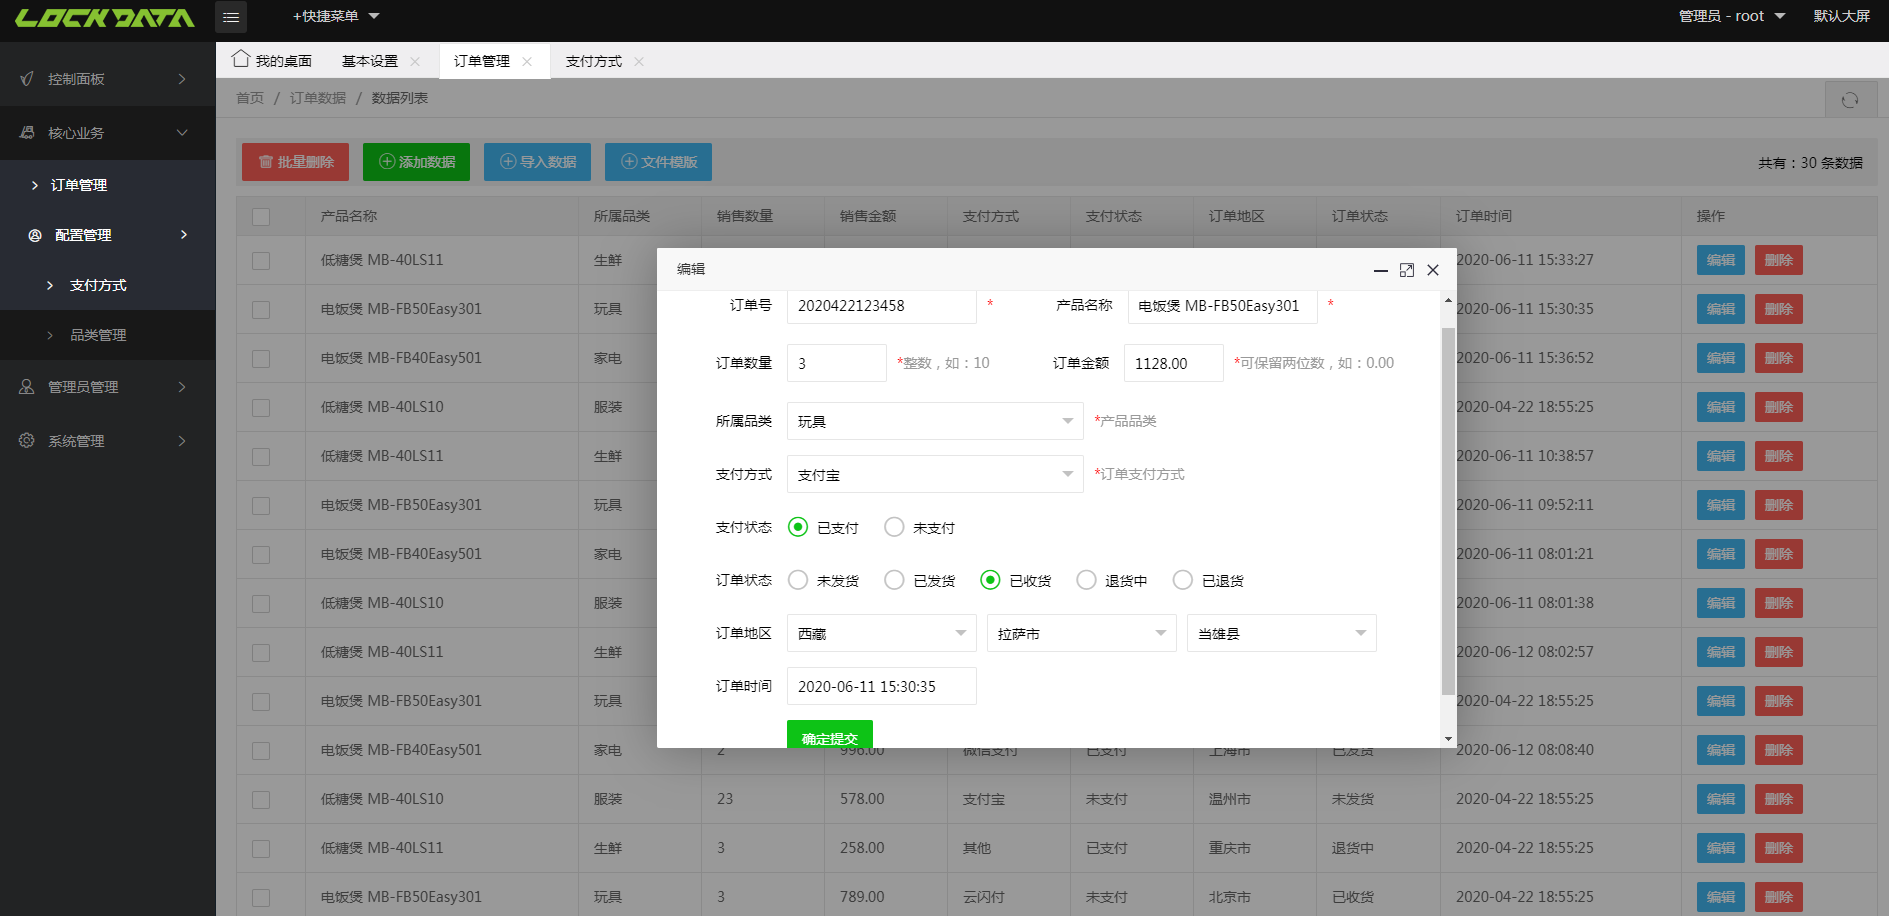Close the 编辑 dialog
Image resolution: width=1889 pixels, height=916 pixels.
coord(1433,270)
